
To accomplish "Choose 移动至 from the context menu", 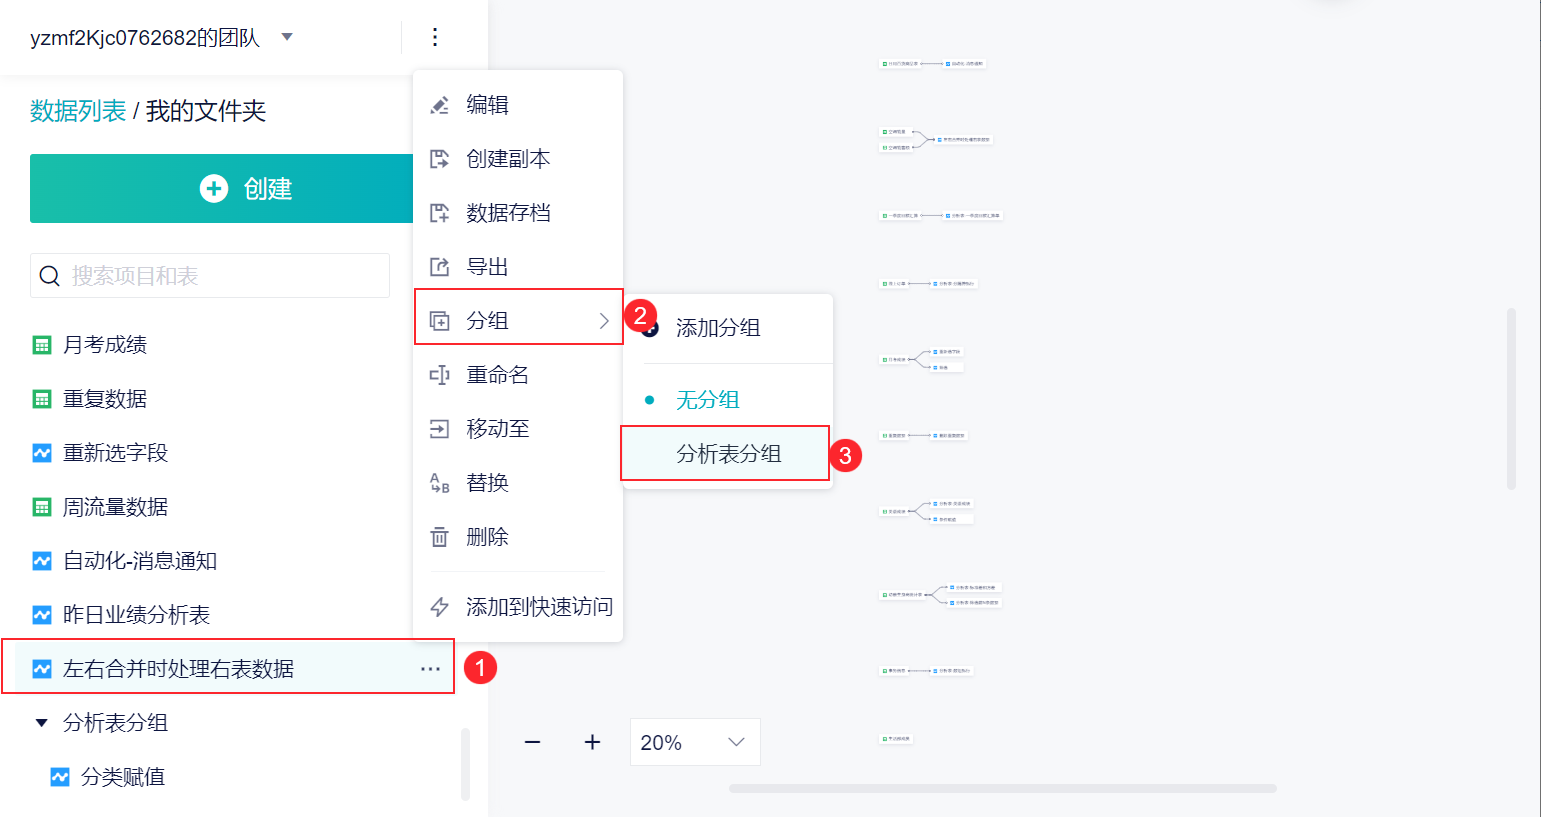I will click(x=498, y=429).
